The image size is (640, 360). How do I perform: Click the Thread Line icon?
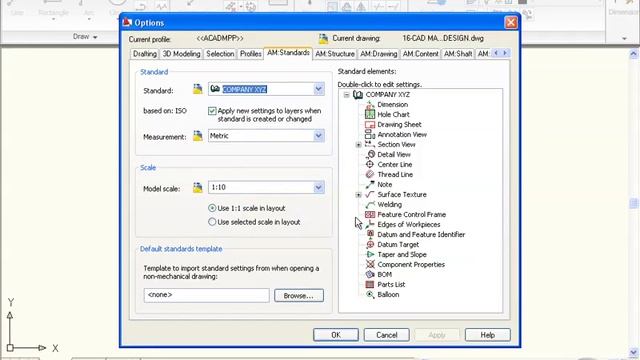(x=370, y=174)
